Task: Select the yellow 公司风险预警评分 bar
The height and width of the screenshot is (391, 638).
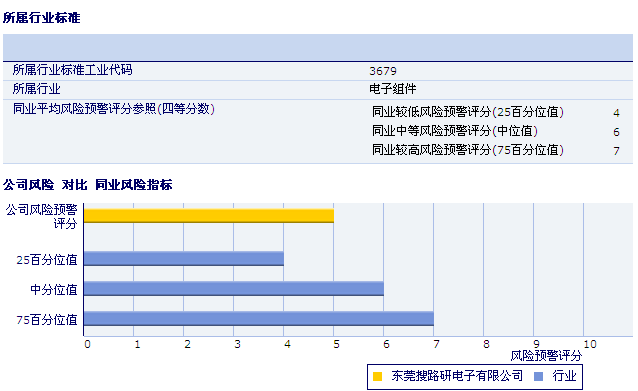Action: pos(209,216)
